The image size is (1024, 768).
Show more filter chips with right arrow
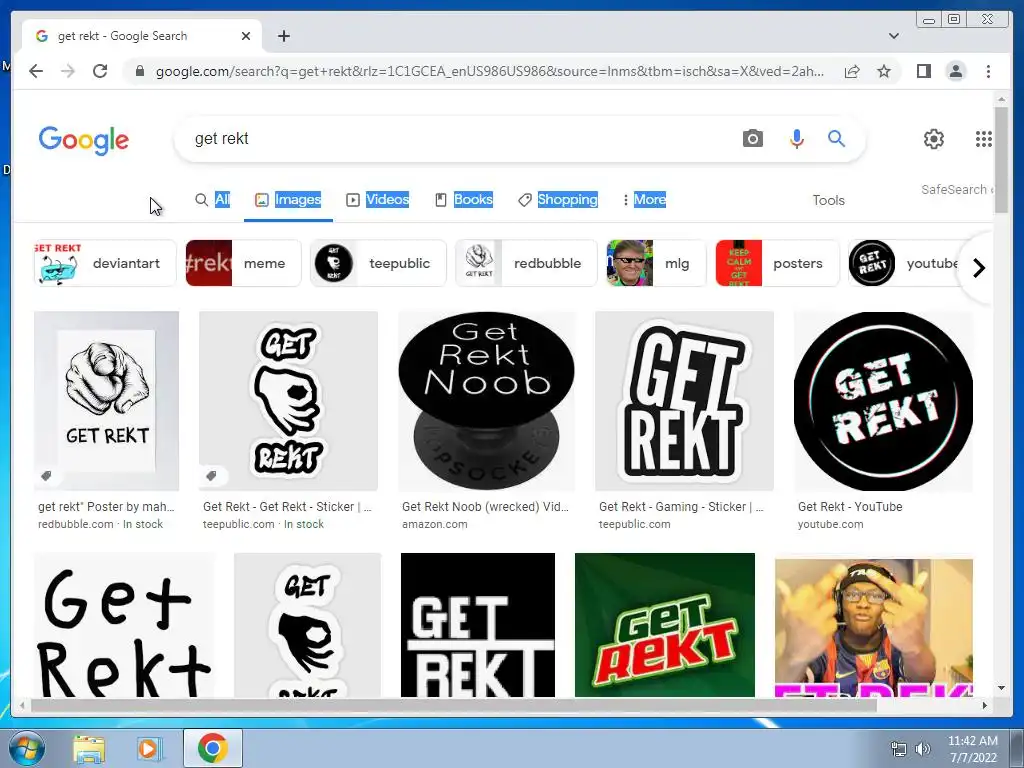978,268
